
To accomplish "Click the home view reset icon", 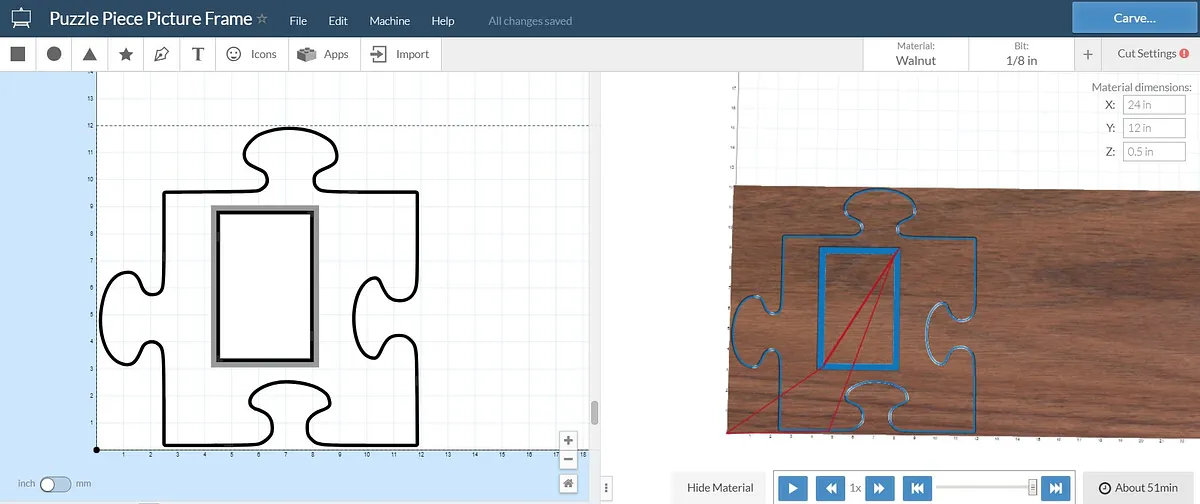I will pos(568,483).
